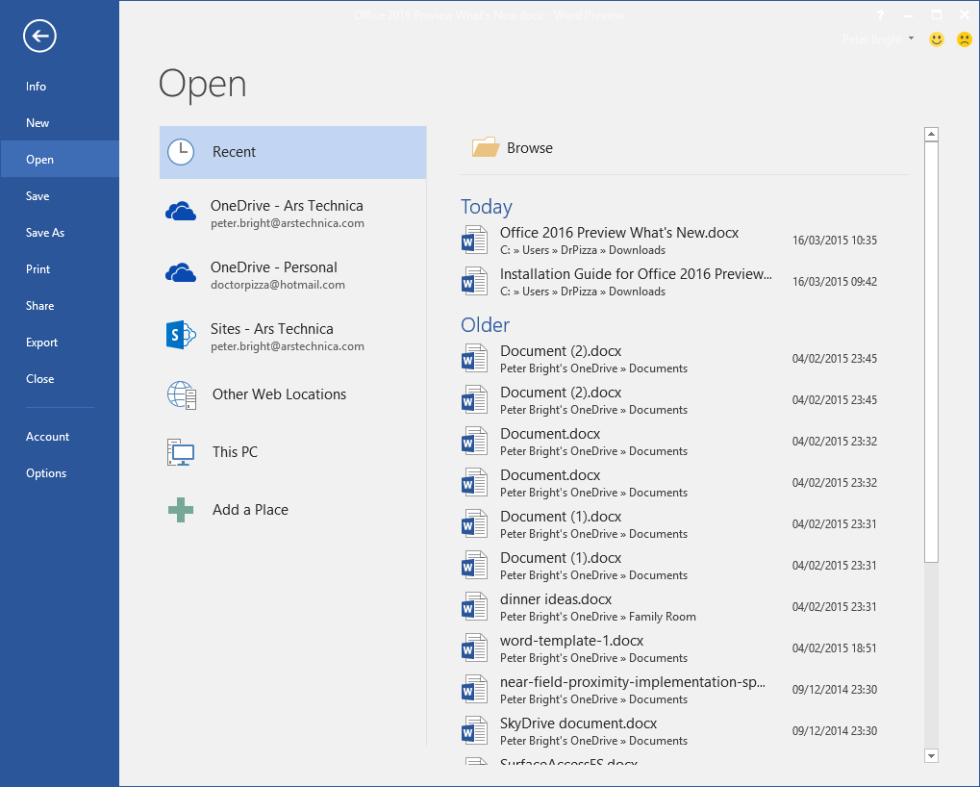This screenshot has width=980, height=787.
Task: Go back using the circled arrow
Action: (40, 36)
